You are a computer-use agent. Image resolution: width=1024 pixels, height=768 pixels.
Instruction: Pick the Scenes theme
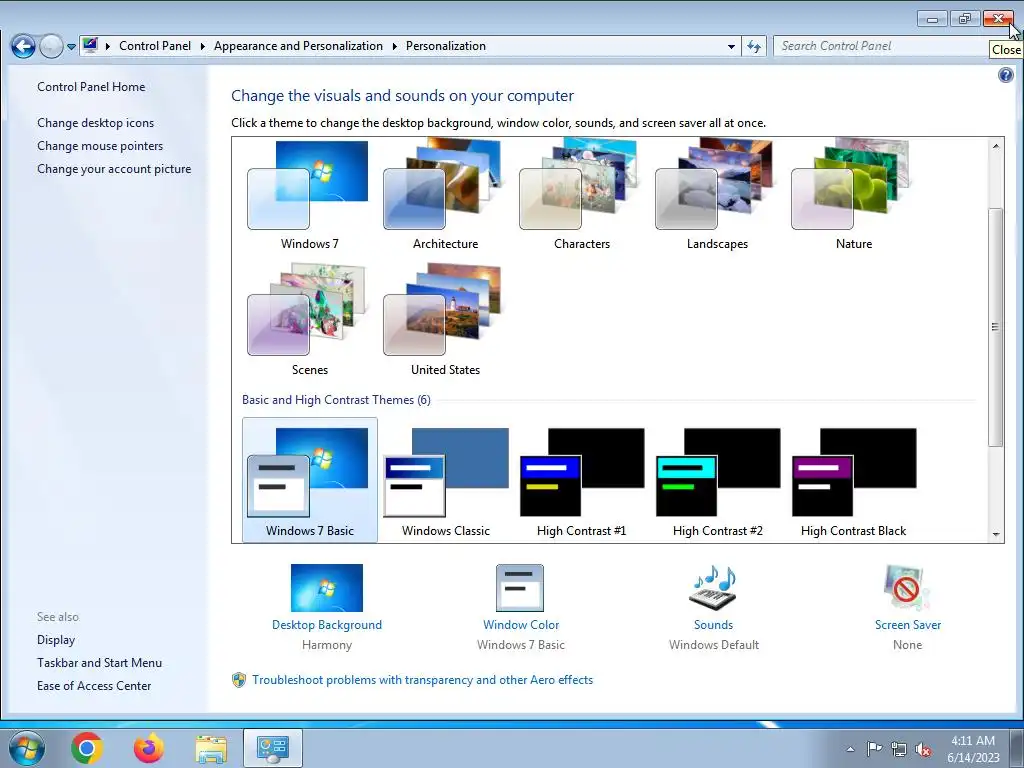click(309, 320)
